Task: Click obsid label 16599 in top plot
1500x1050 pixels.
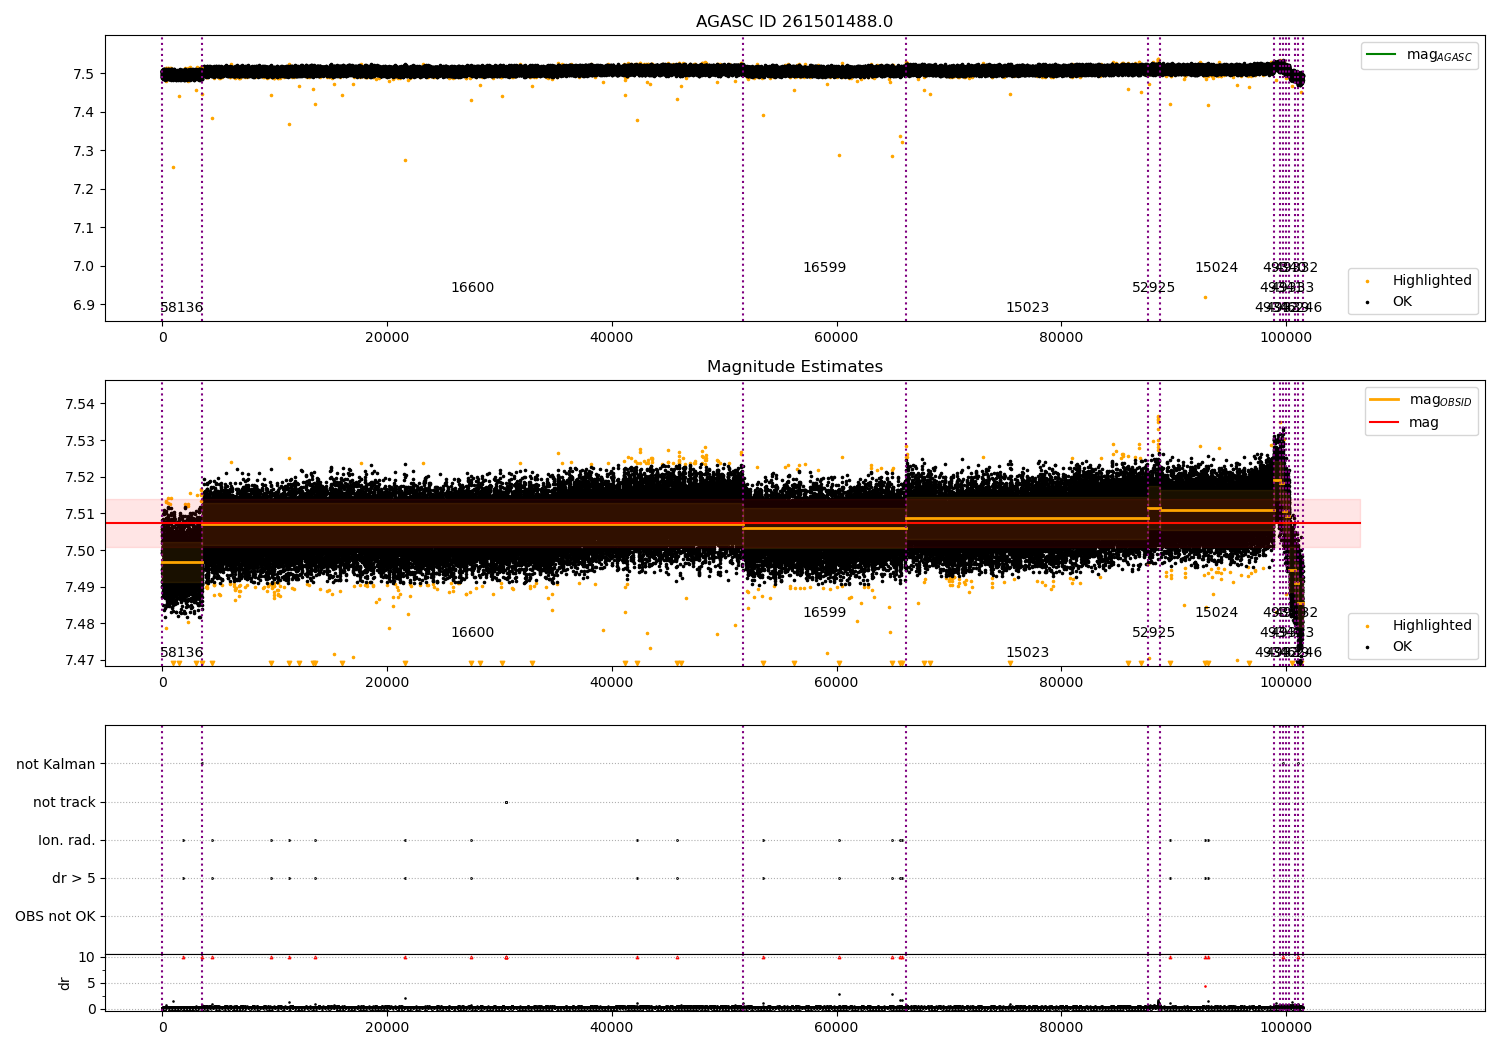Action: tap(824, 268)
